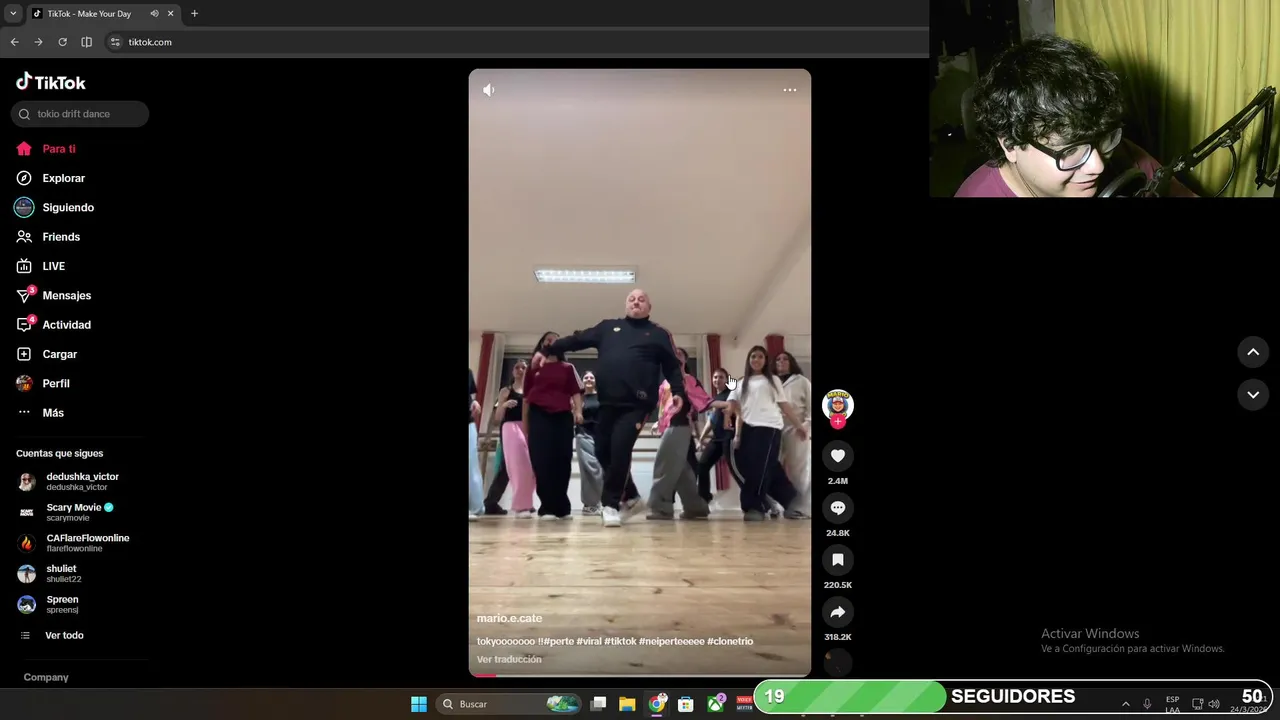Viewport: 1280px width, 720px height.
Task: Click the Company footer link
Action: (46, 677)
